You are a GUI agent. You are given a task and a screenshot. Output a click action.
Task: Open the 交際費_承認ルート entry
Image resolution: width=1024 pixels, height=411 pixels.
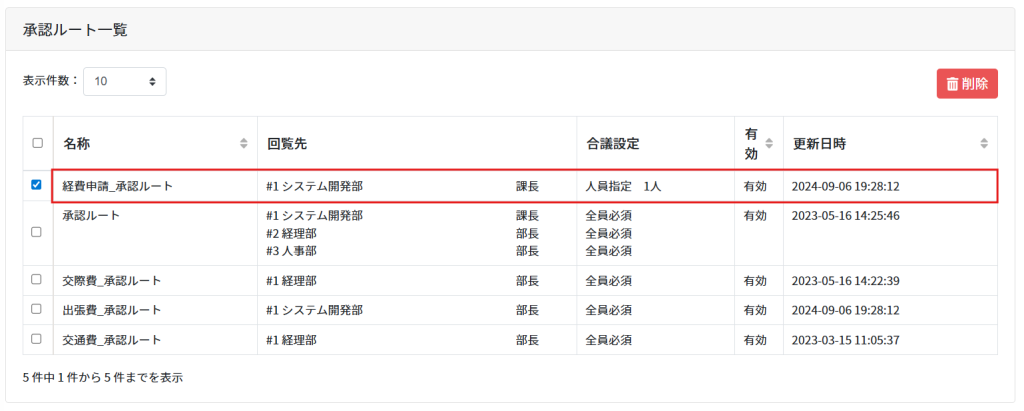click(x=112, y=281)
